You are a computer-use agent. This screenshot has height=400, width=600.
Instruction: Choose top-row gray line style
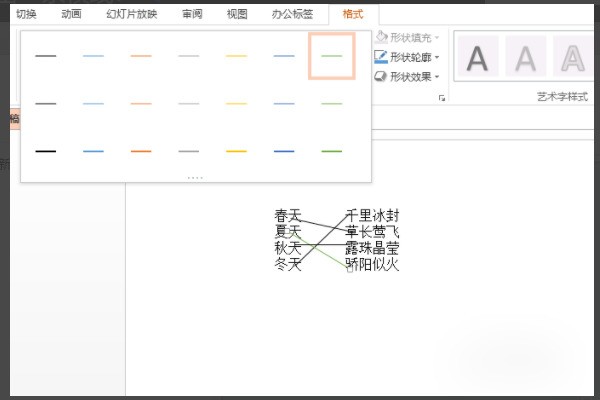click(x=189, y=56)
